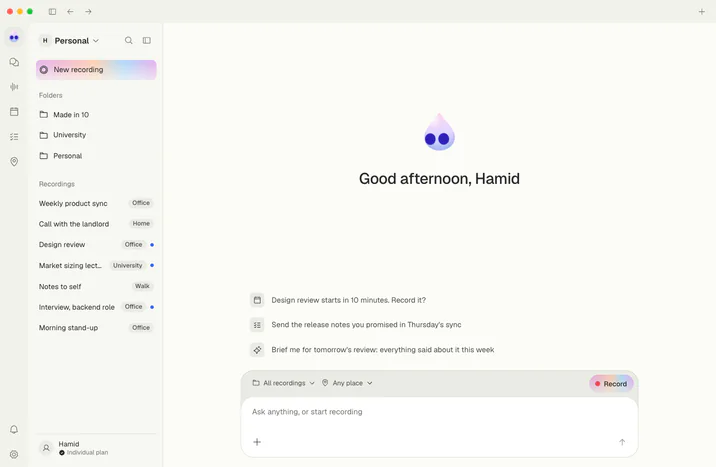Open Hamid's Individual plan account row

tap(96, 448)
